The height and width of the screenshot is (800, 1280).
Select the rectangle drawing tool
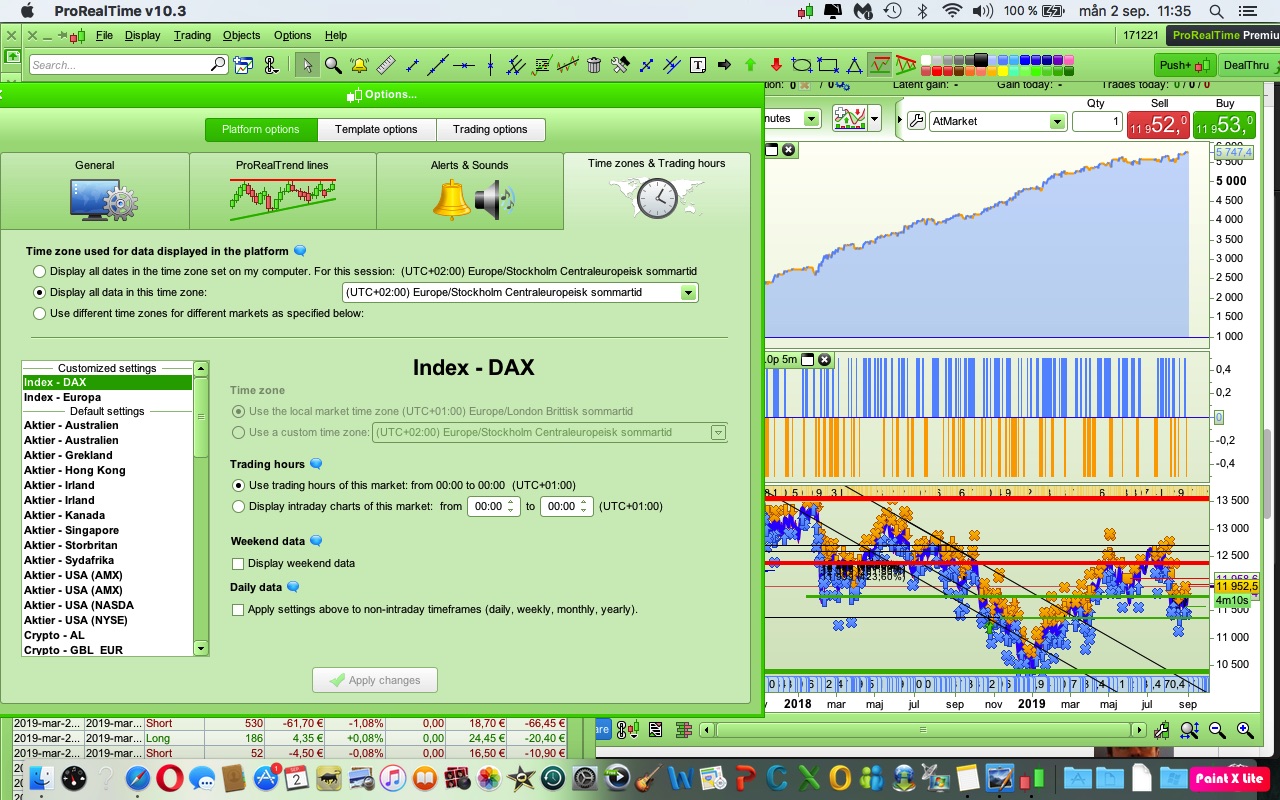[828, 65]
